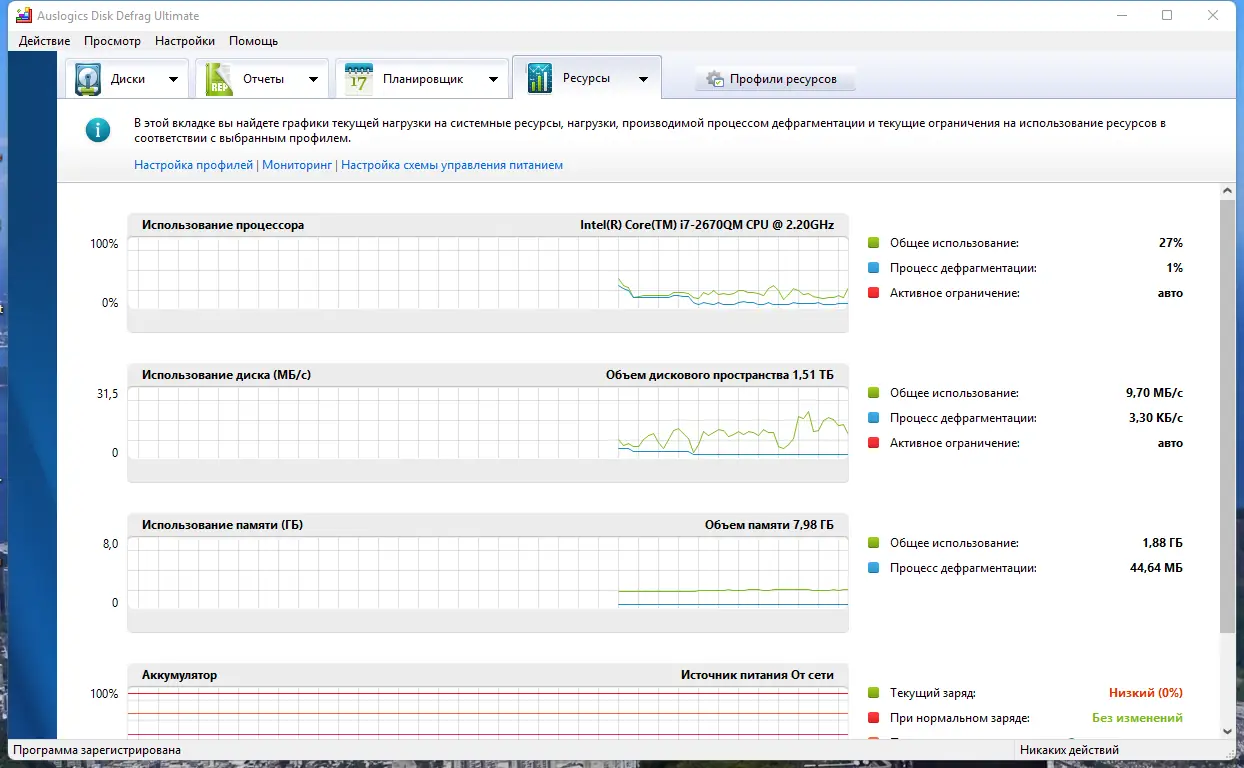The image size is (1244, 768).
Task: Click the Аккумулятор section header
Action: click(179, 675)
